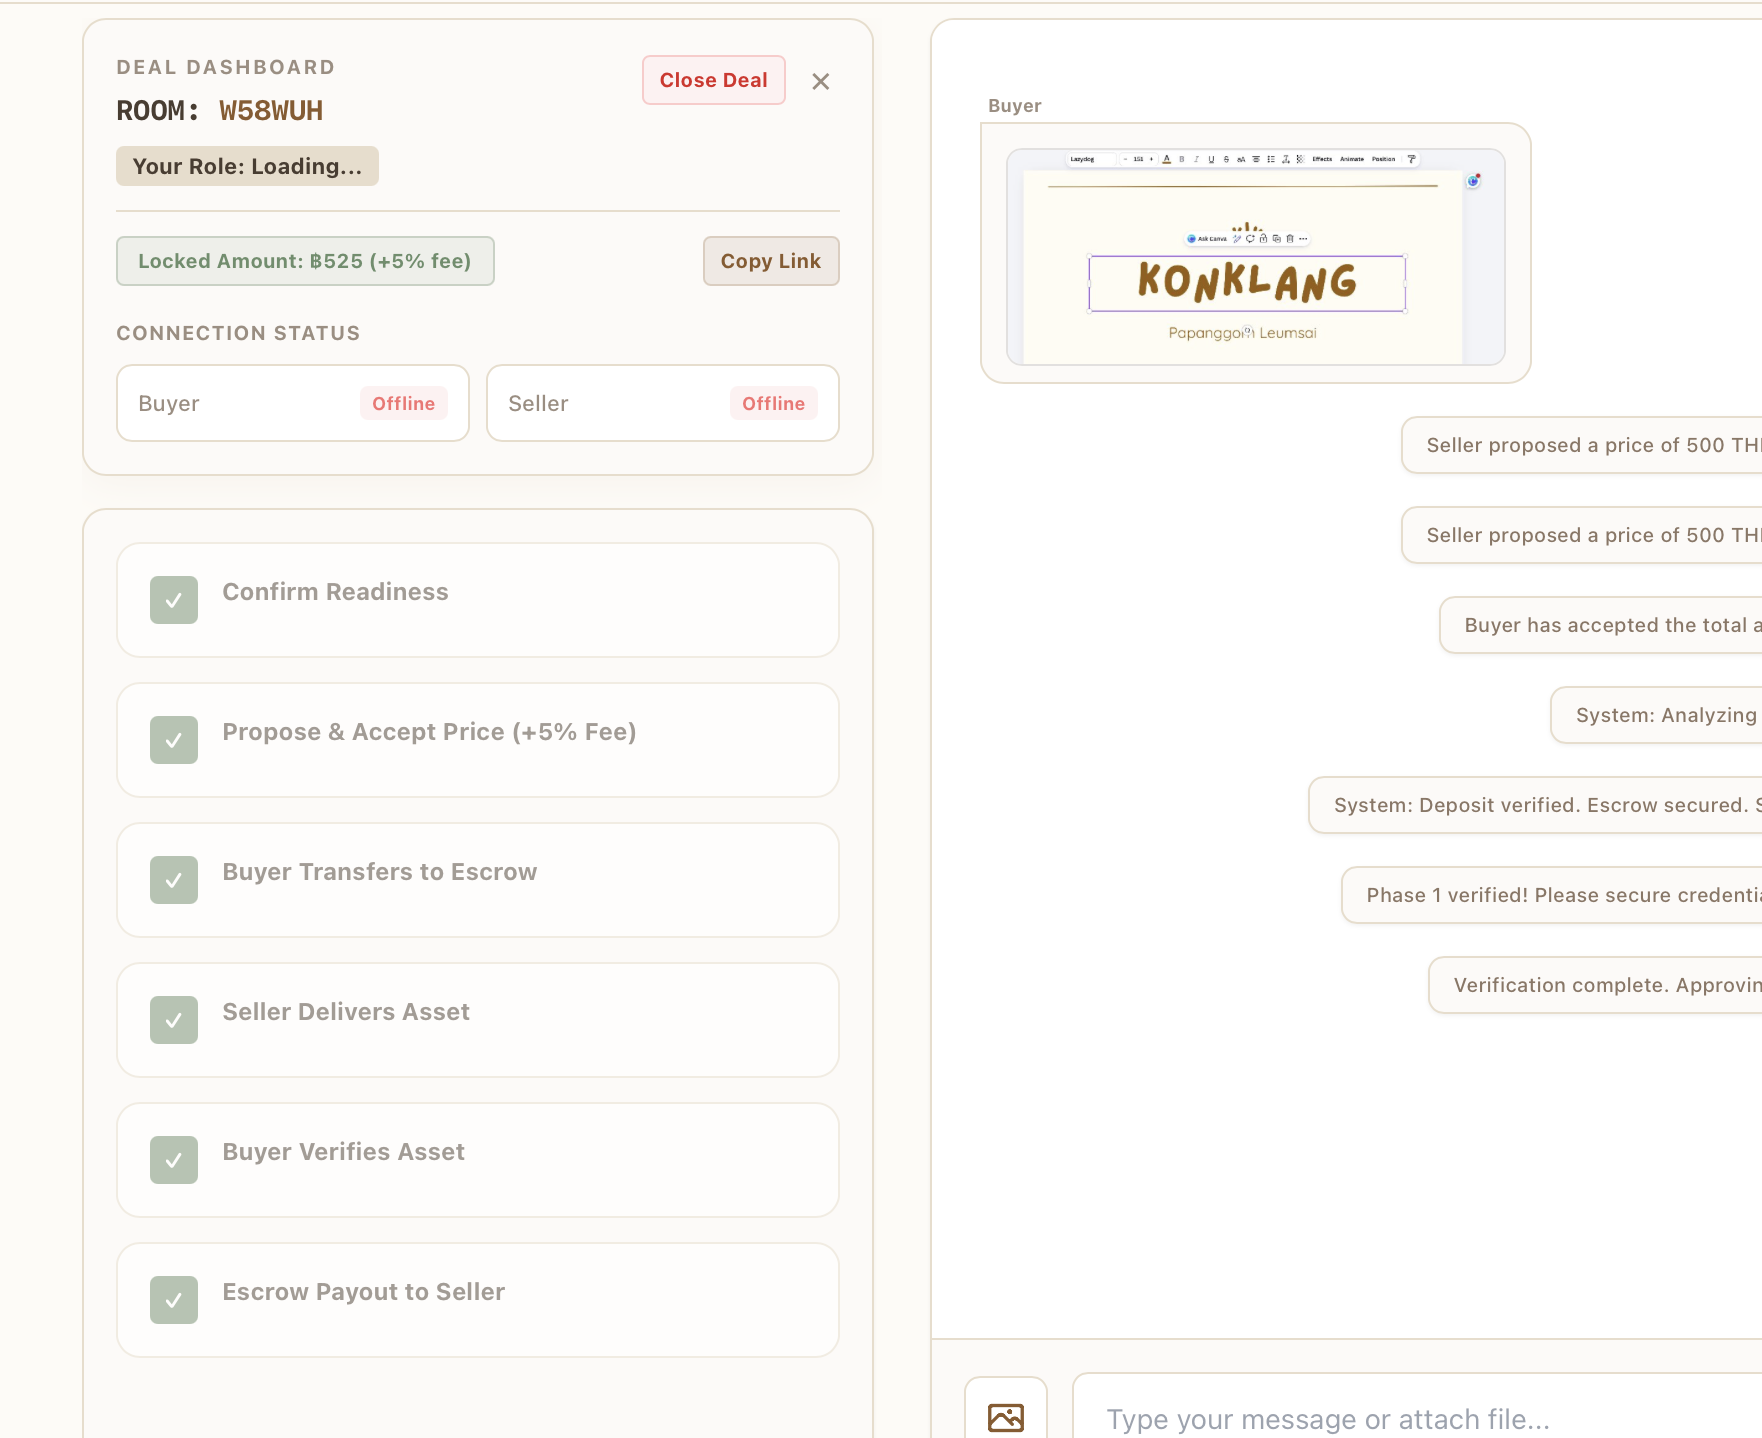The height and width of the screenshot is (1438, 1762).
Task: Toggle the Confirm Readiness checkbox
Action: pos(174,600)
